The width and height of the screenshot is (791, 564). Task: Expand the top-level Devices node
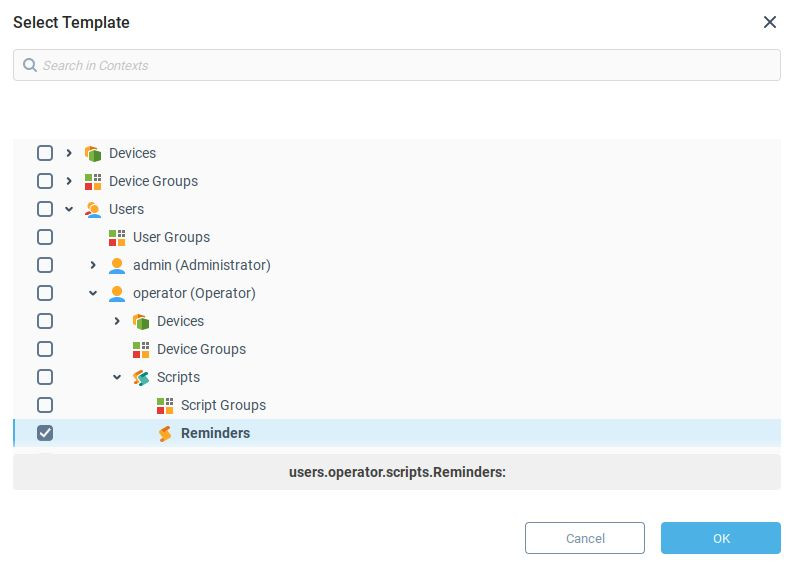pyautogui.click(x=69, y=153)
